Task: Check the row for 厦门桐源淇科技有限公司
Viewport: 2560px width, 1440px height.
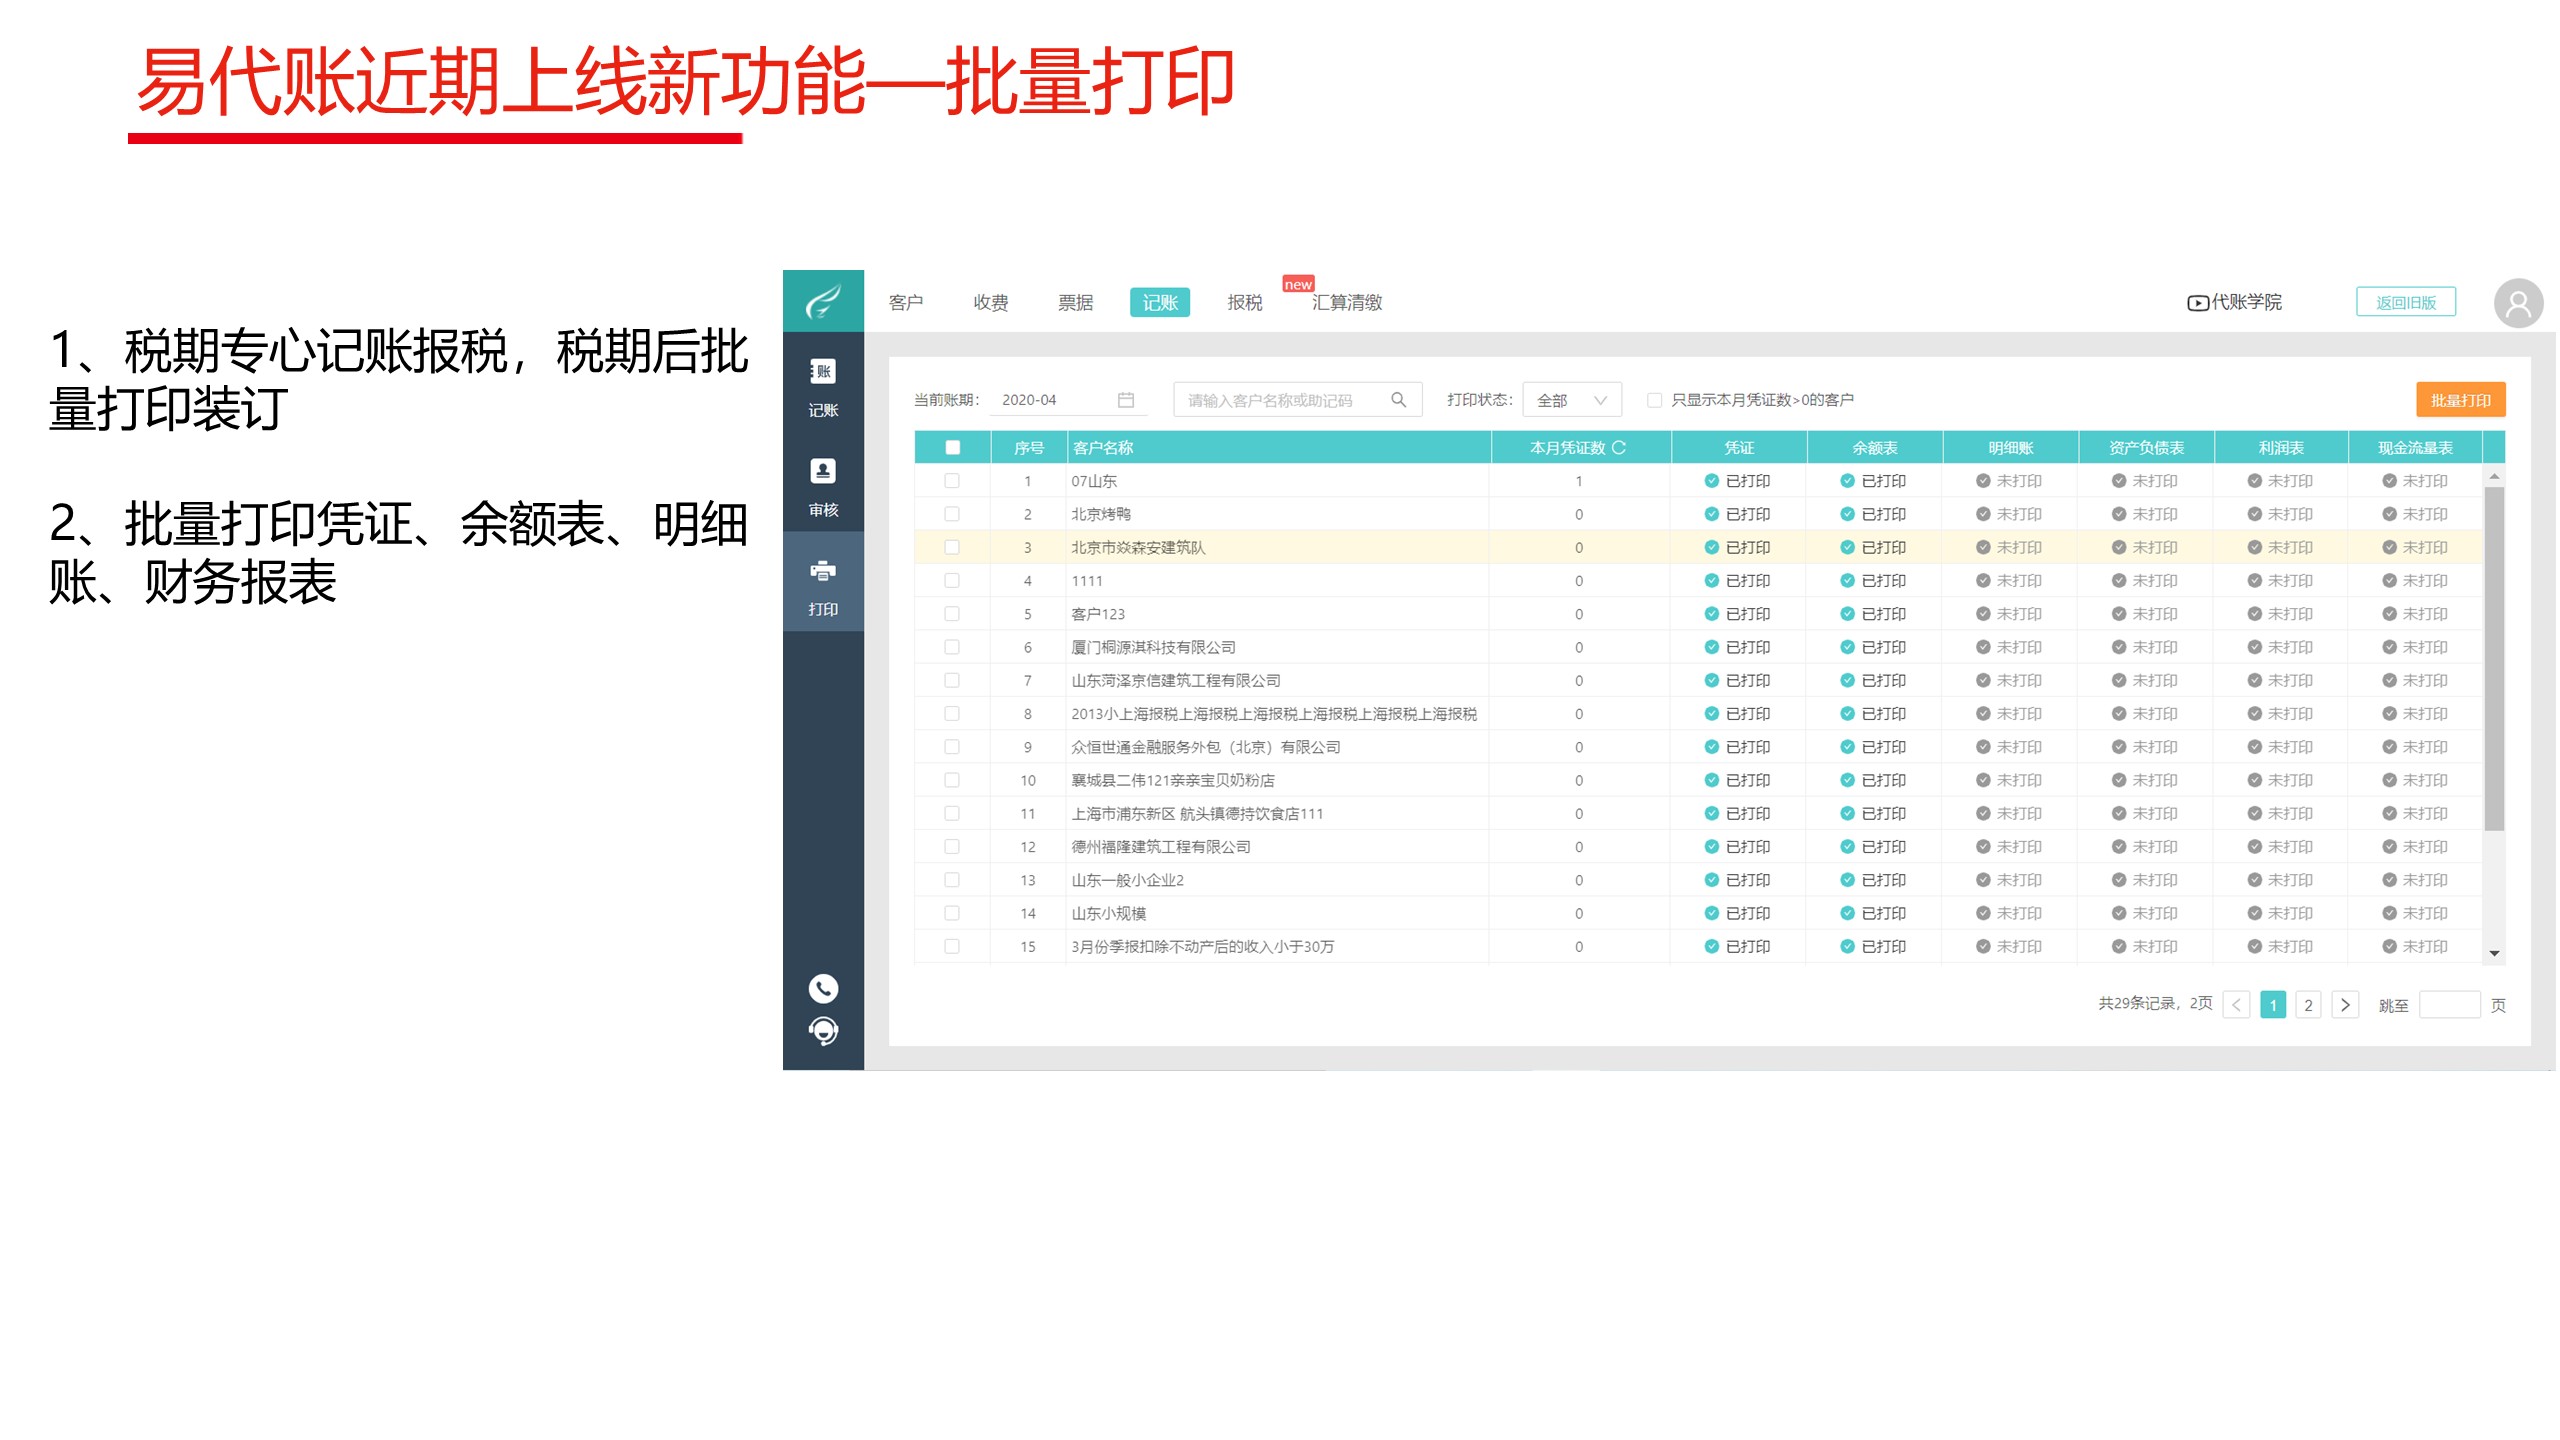Action: coord(952,647)
